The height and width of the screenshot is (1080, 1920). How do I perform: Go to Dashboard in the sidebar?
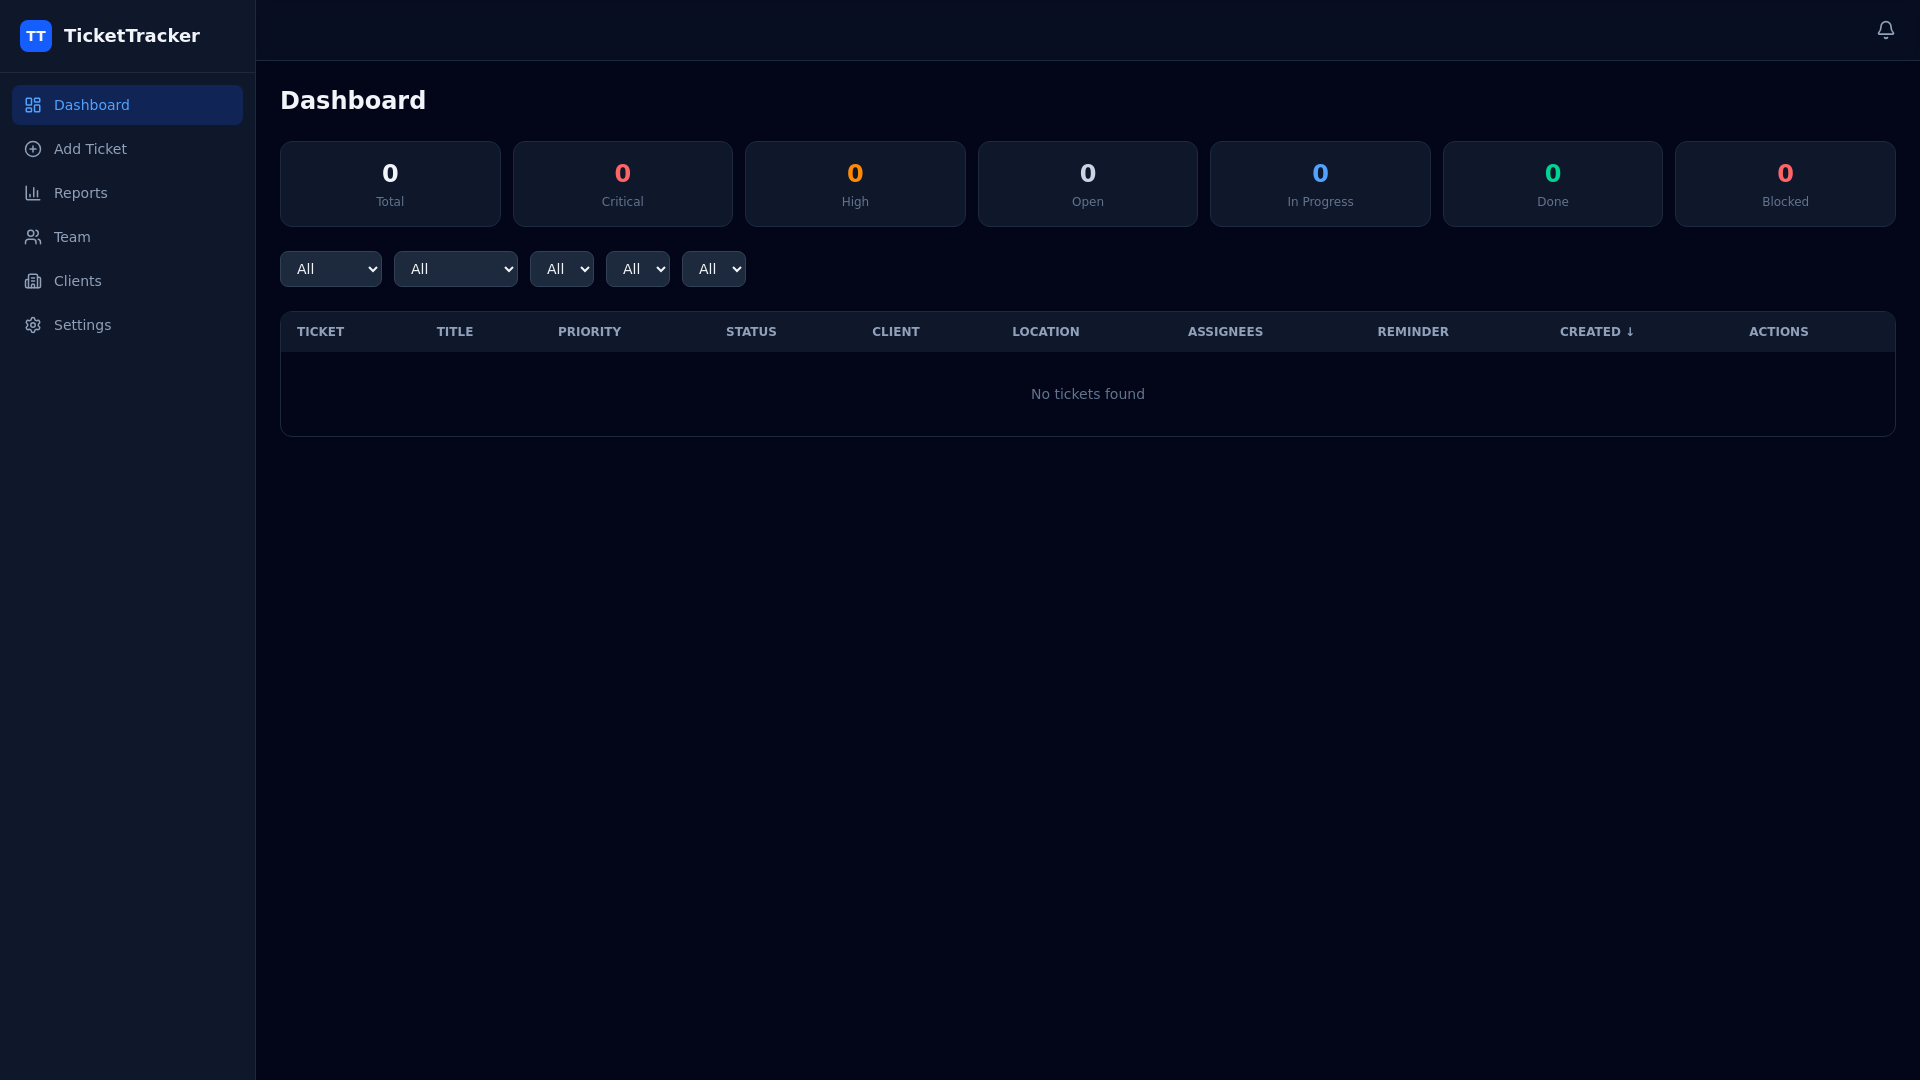(x=127, y=105)
